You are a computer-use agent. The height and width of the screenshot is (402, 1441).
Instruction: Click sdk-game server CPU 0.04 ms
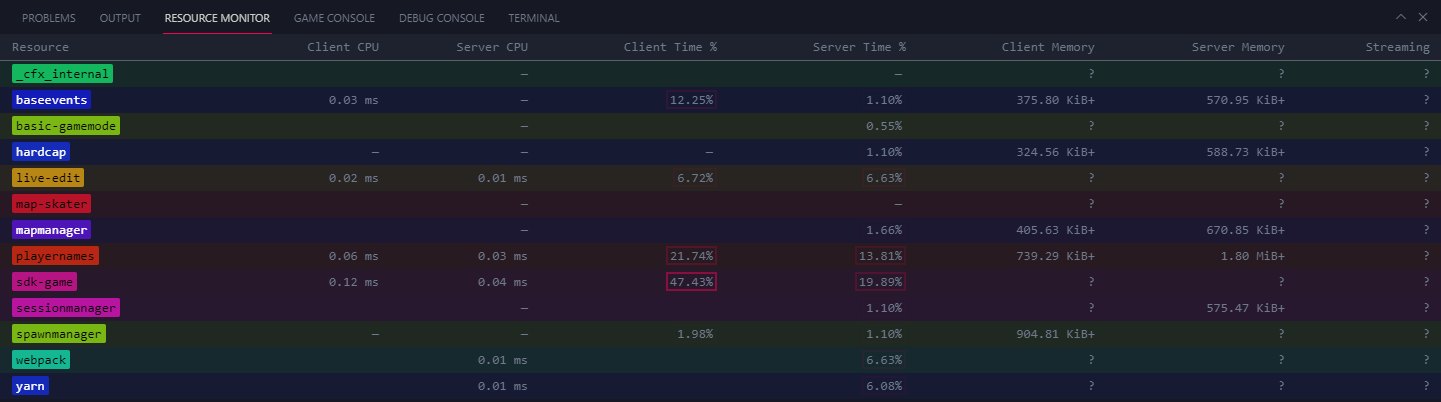click(503, 282)
